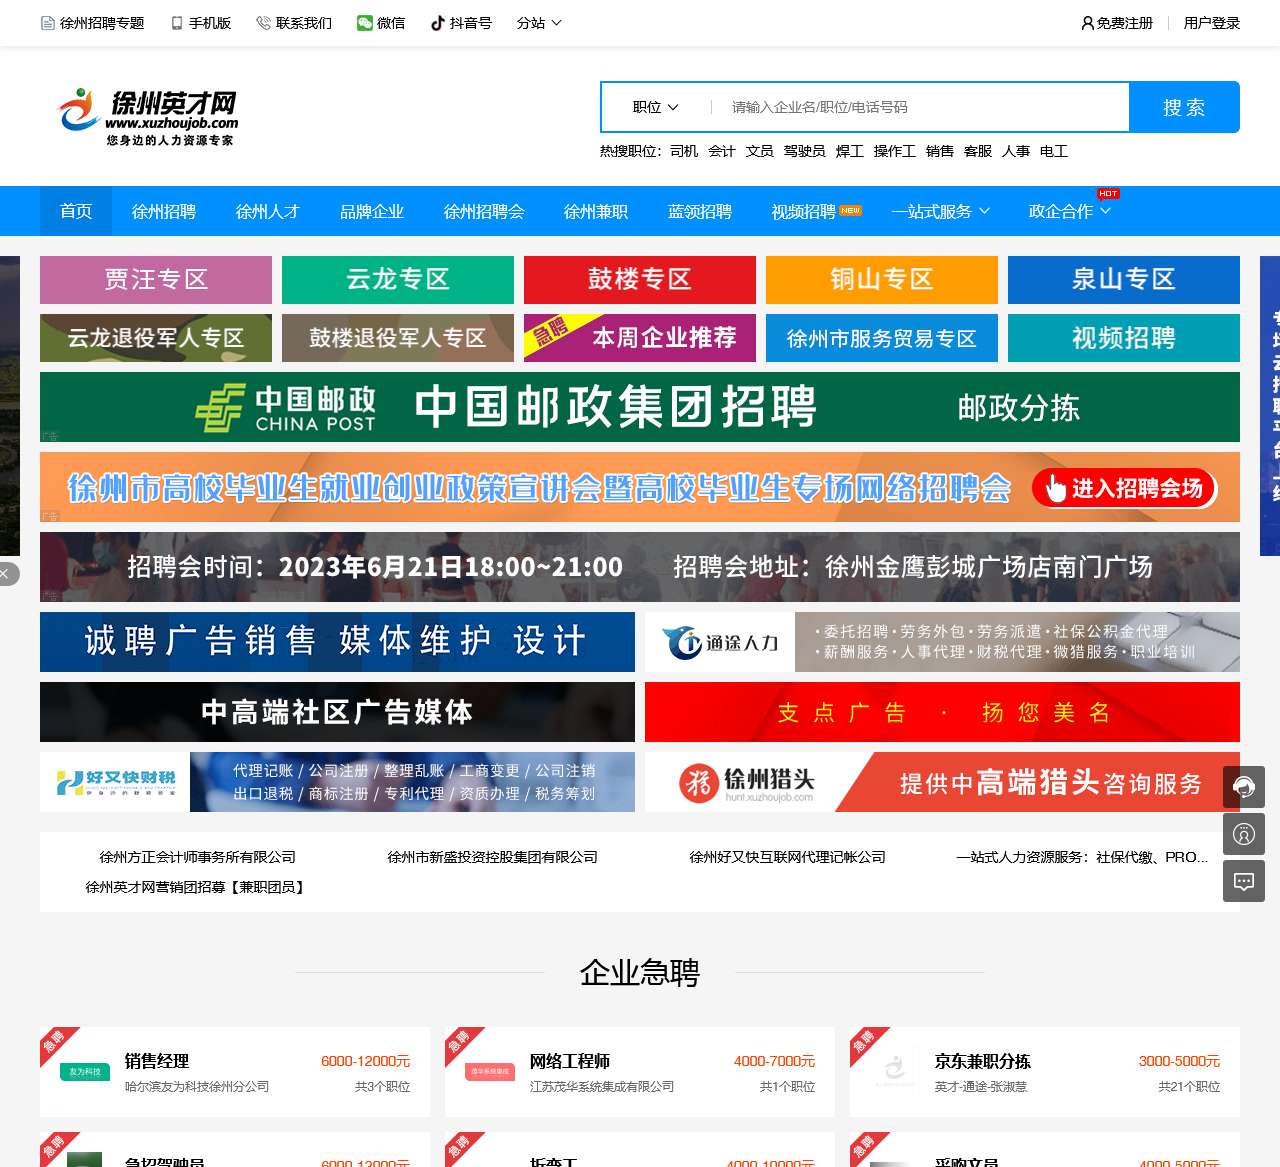Open 徐州好又快互联网代理记帐公司 link

[787, 857]
